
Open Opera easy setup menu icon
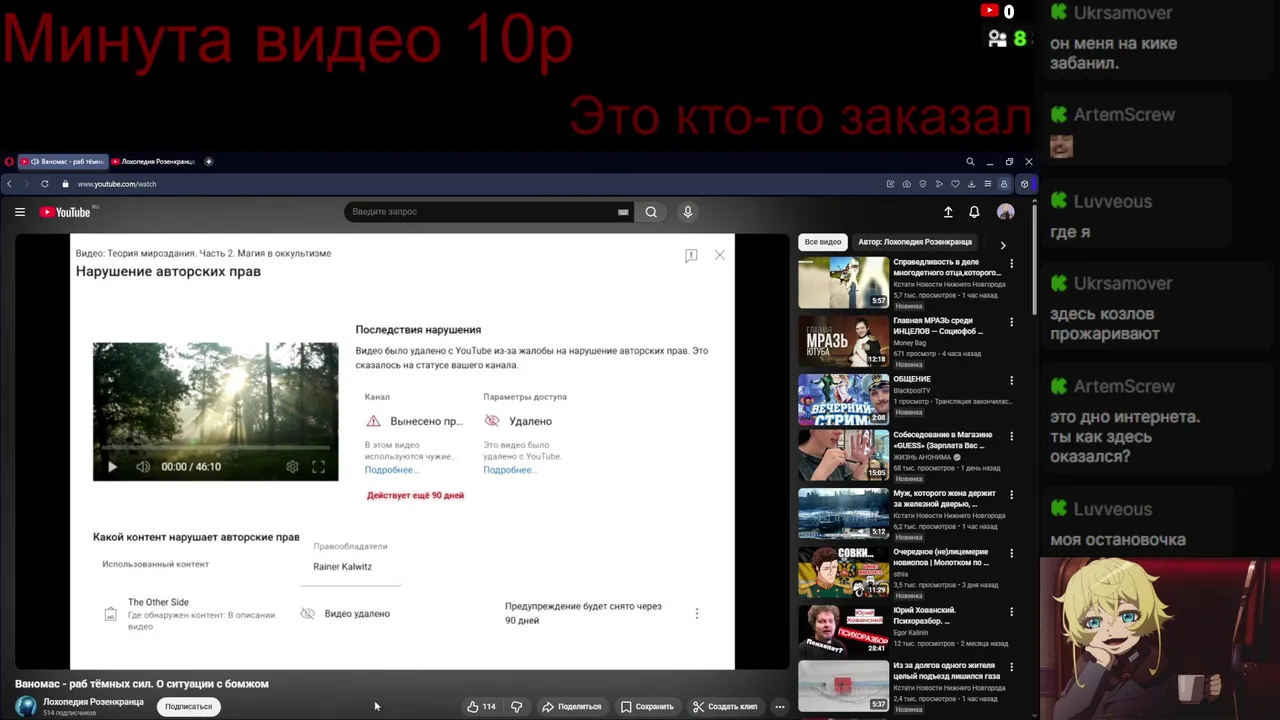pos(987,184)
